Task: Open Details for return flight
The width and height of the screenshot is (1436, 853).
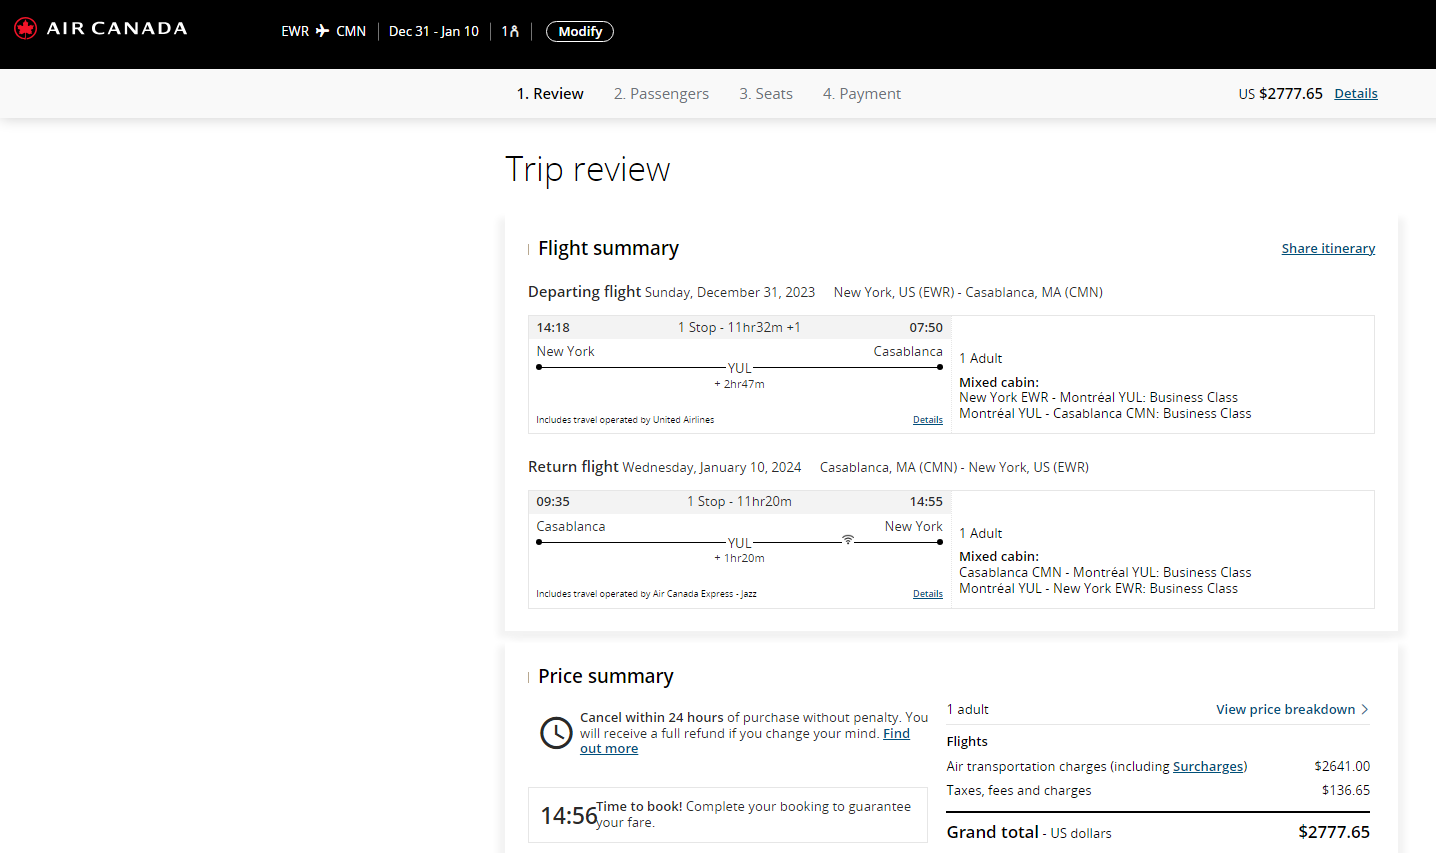Action: tap(928, 594)
